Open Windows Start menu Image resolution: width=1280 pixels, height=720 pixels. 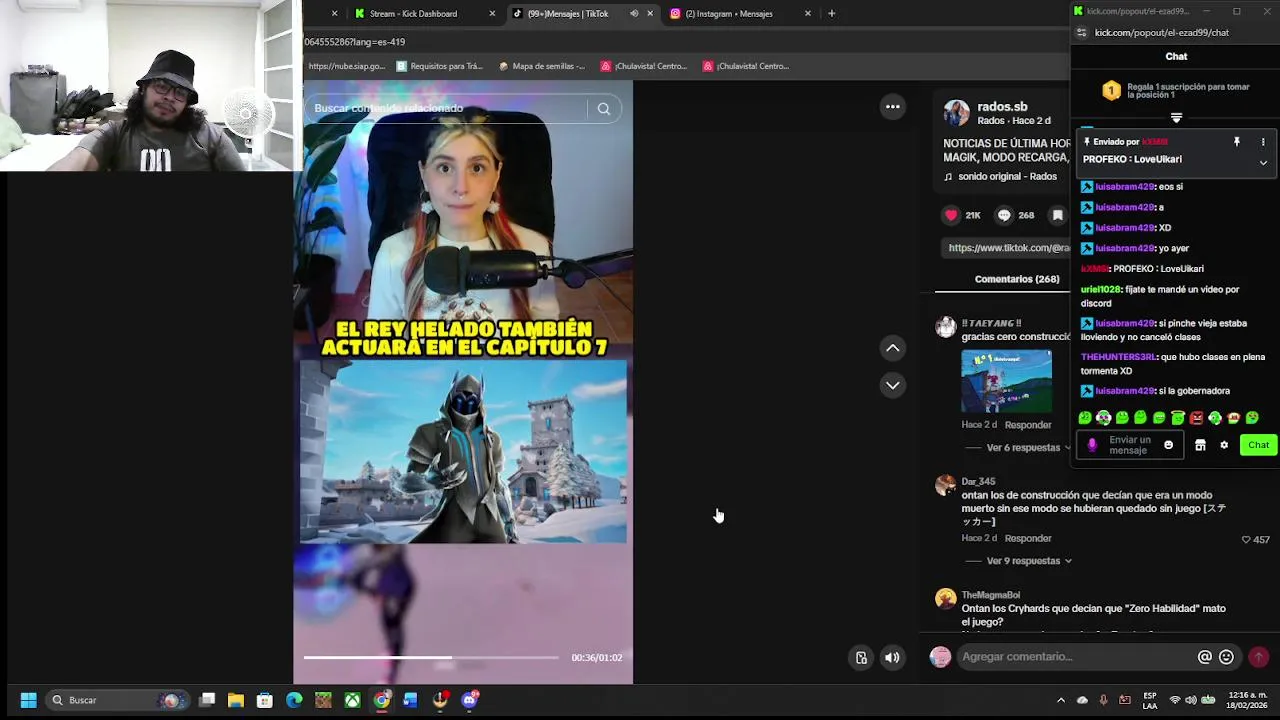coord(28,700)
